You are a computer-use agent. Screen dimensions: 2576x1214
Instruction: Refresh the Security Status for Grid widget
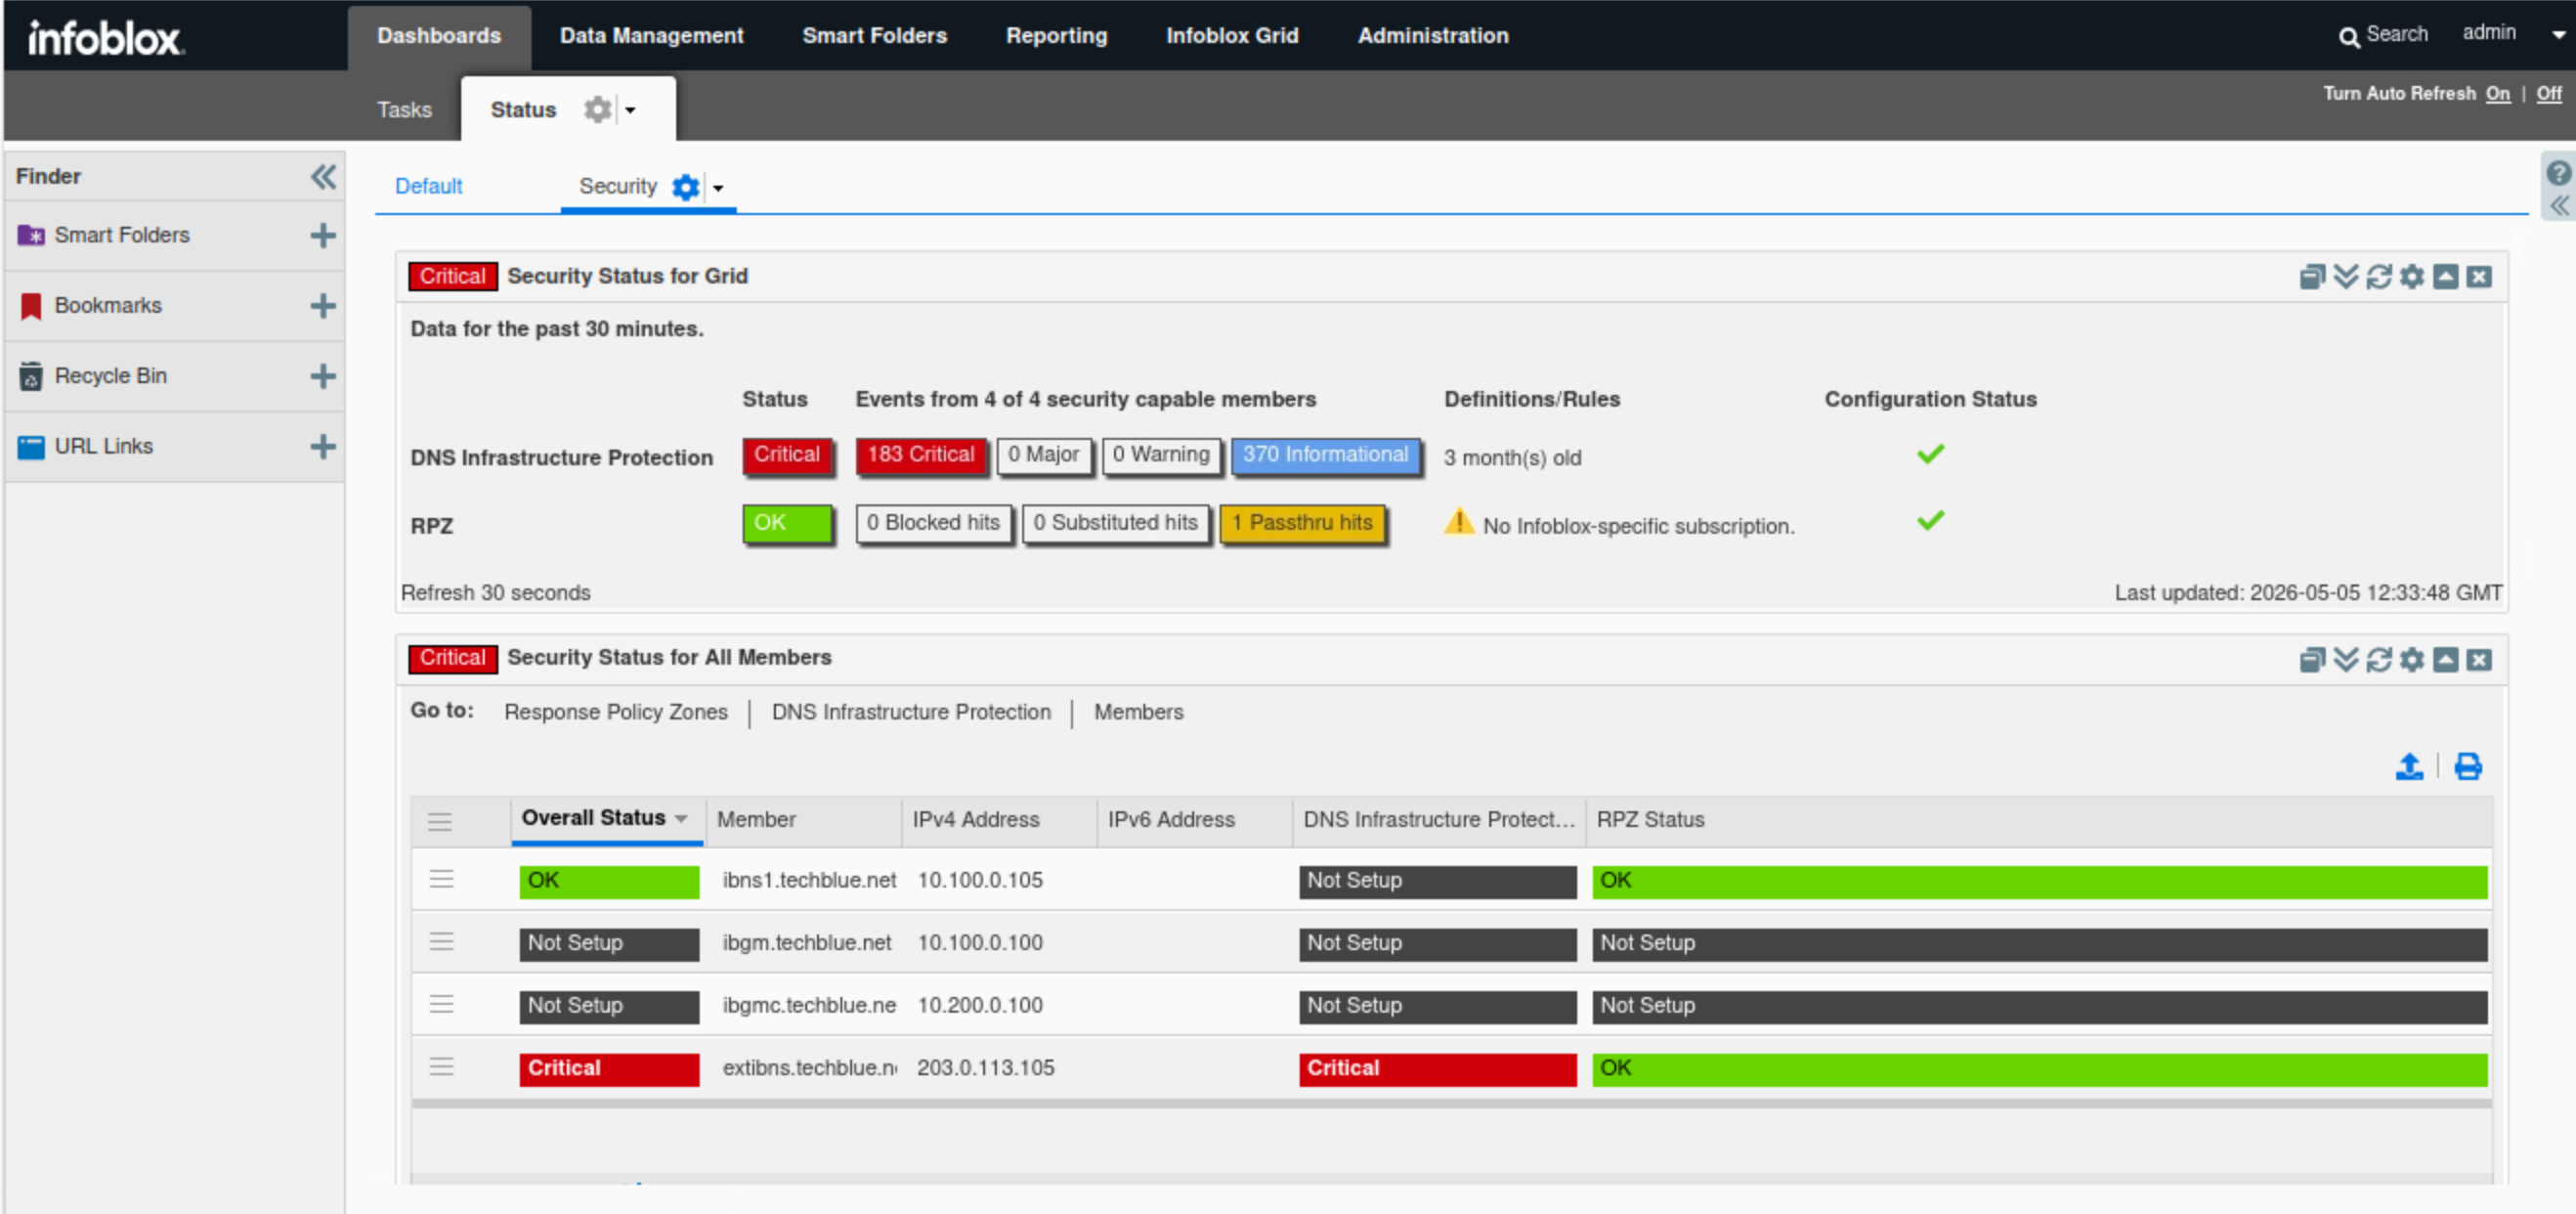click(2378, 277)
